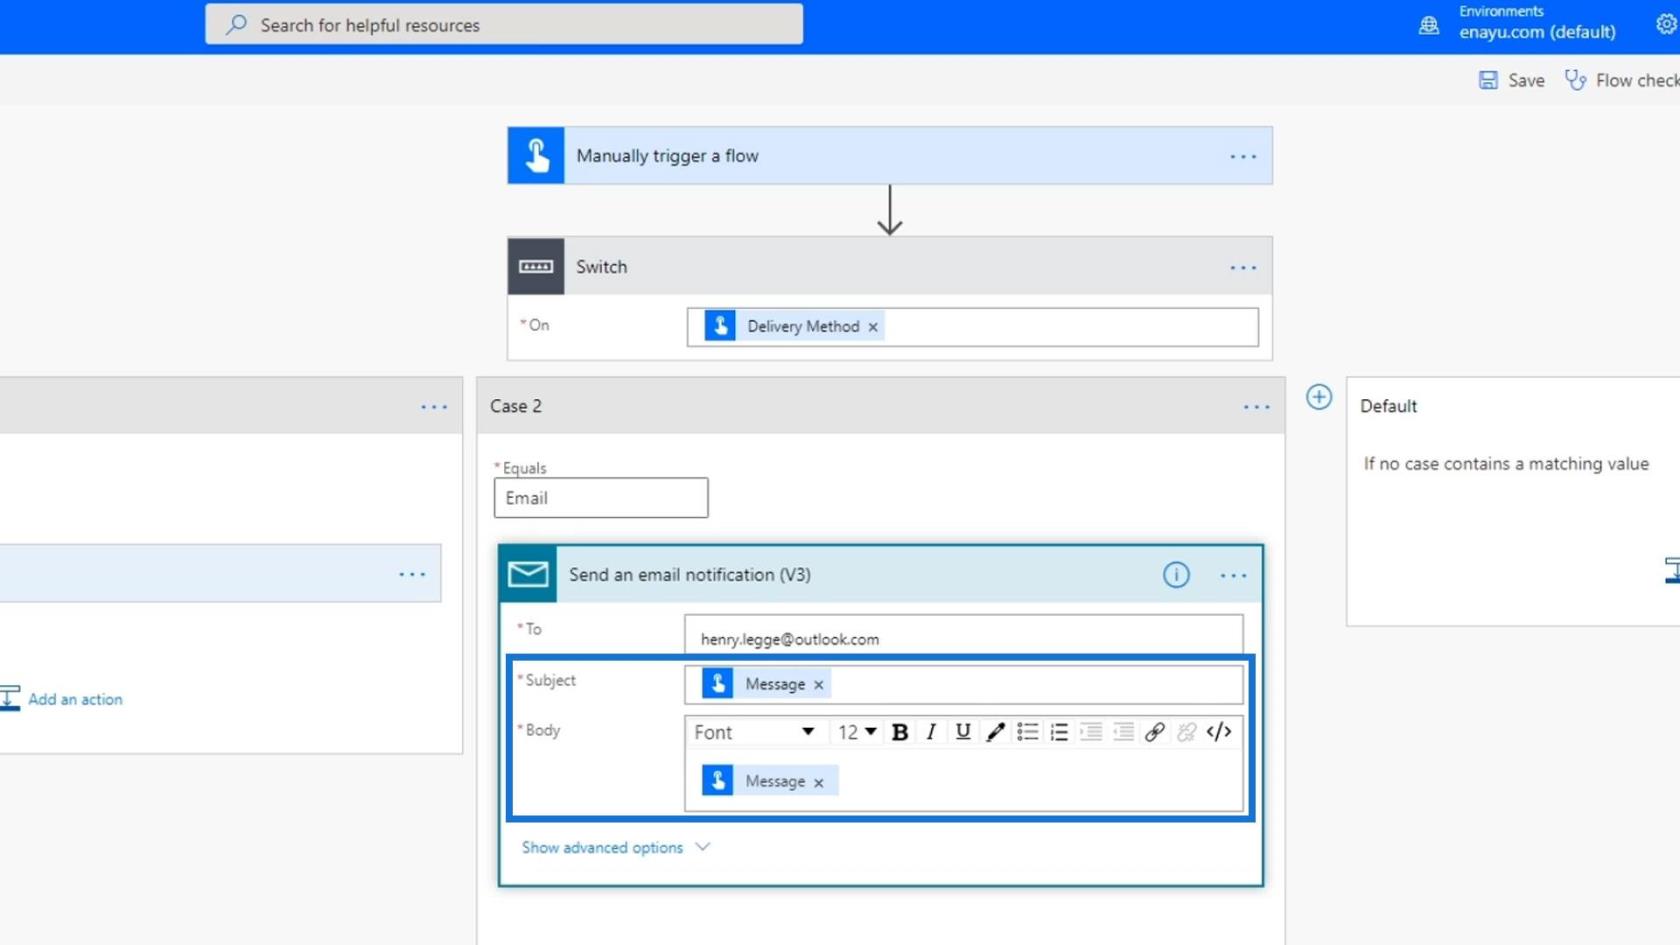Open the left case action ellipsis menu
Screen dimensions: 1680x945
[x=412, y=575]
